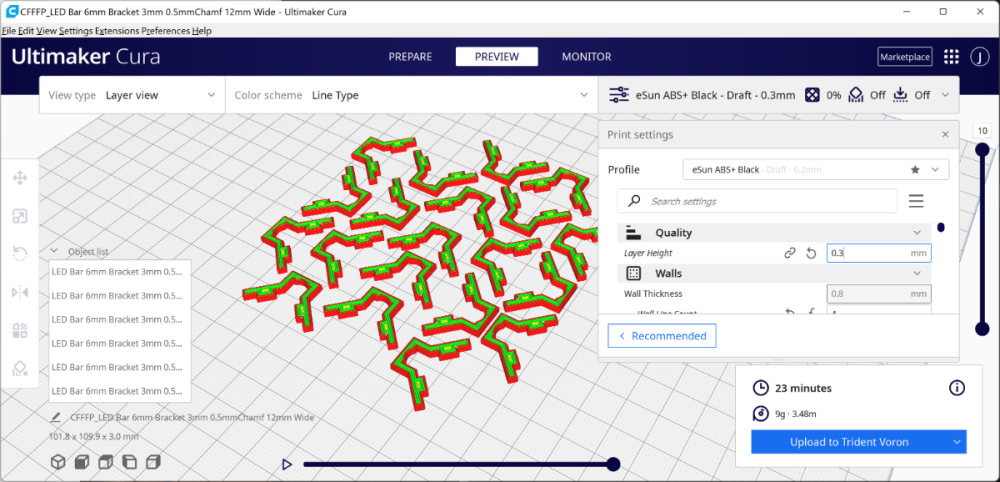This screenshot has height=482, width=1000.
Task: Select the Move tool in the left toolbar
Action: [x=20, y=178]
